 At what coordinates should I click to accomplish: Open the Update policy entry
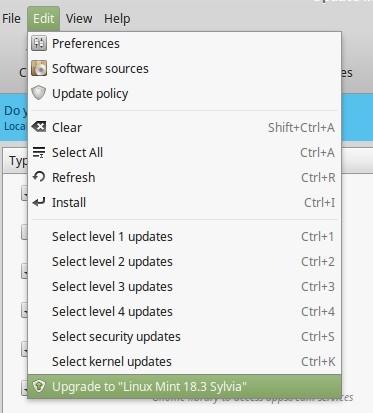pos(184,93)
